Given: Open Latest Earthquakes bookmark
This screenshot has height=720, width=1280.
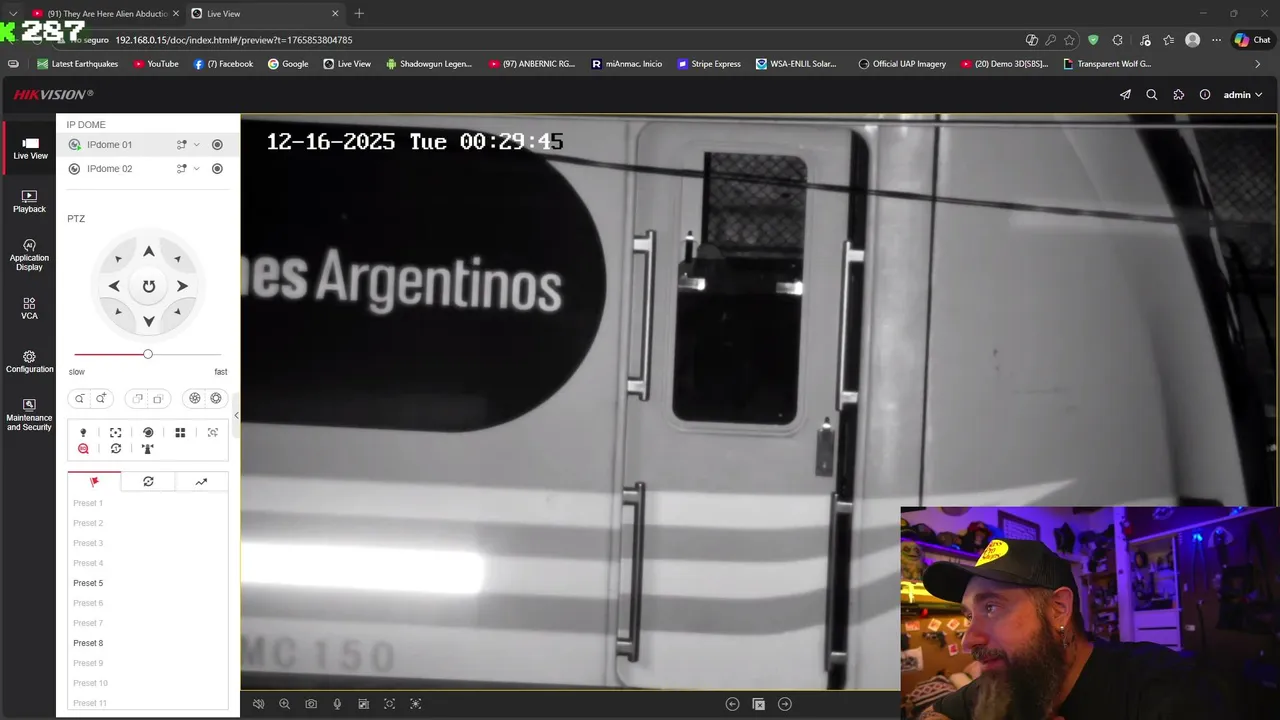Looking at the screenshot, I should [x=77, y=64].
